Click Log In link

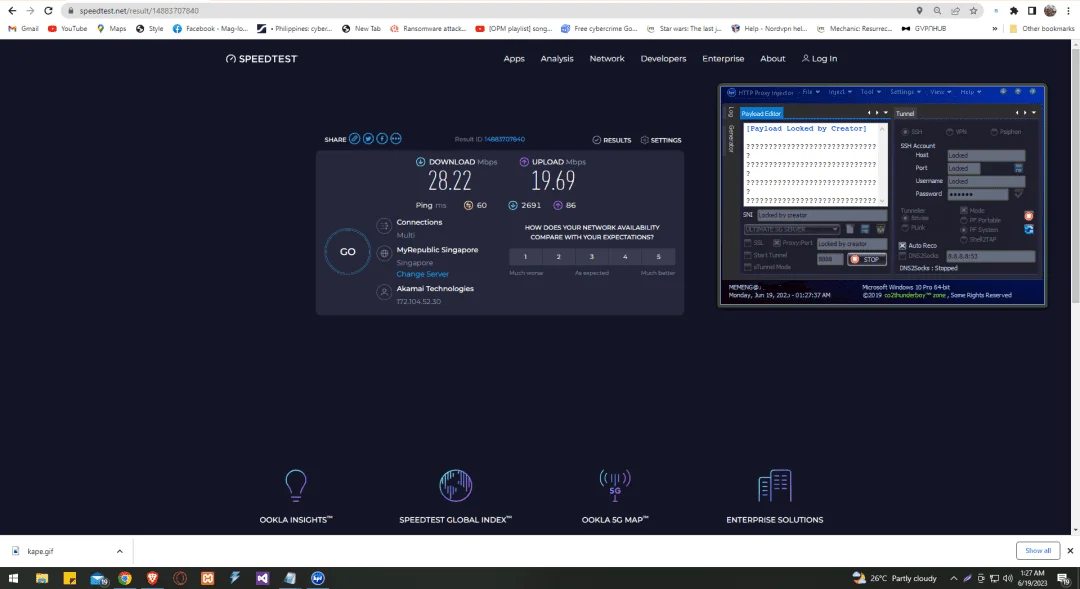coord(819,59)
